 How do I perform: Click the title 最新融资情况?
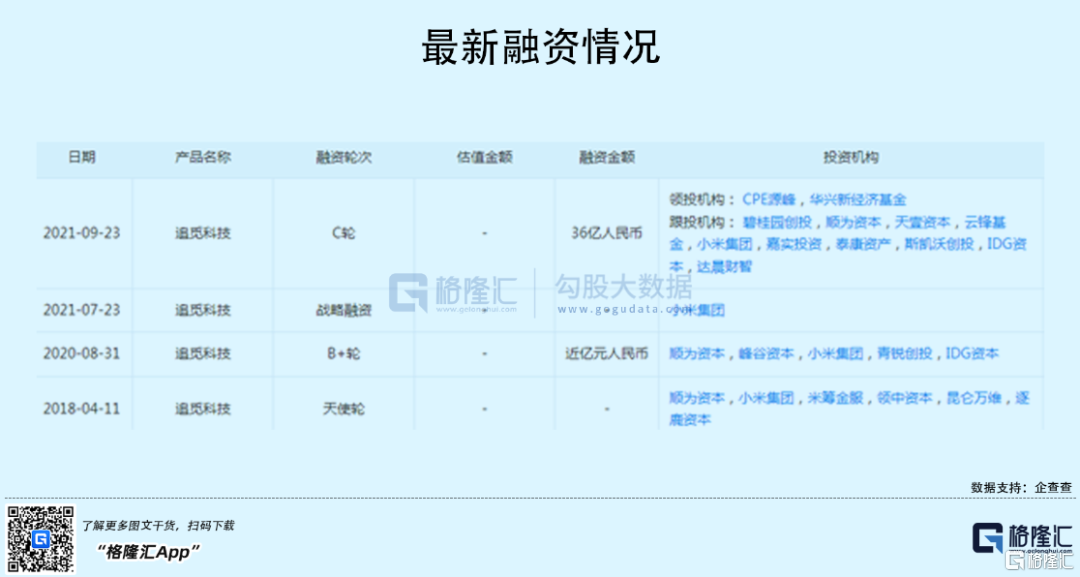point(541,47)
